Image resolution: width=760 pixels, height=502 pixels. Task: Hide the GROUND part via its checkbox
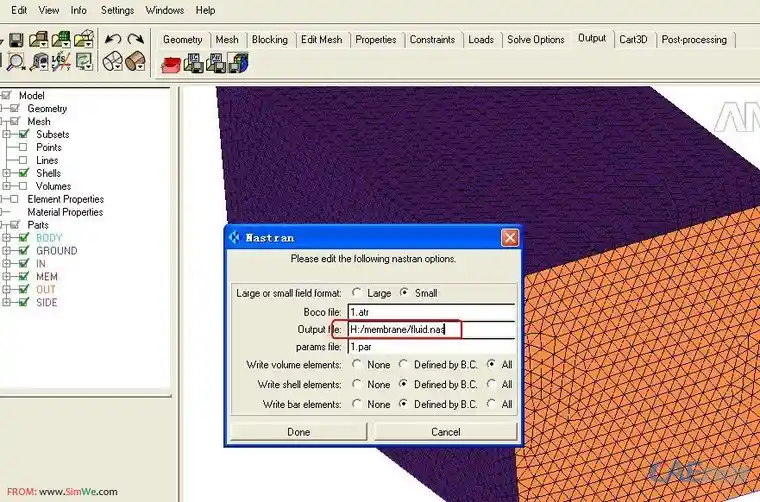coord(23,251)
